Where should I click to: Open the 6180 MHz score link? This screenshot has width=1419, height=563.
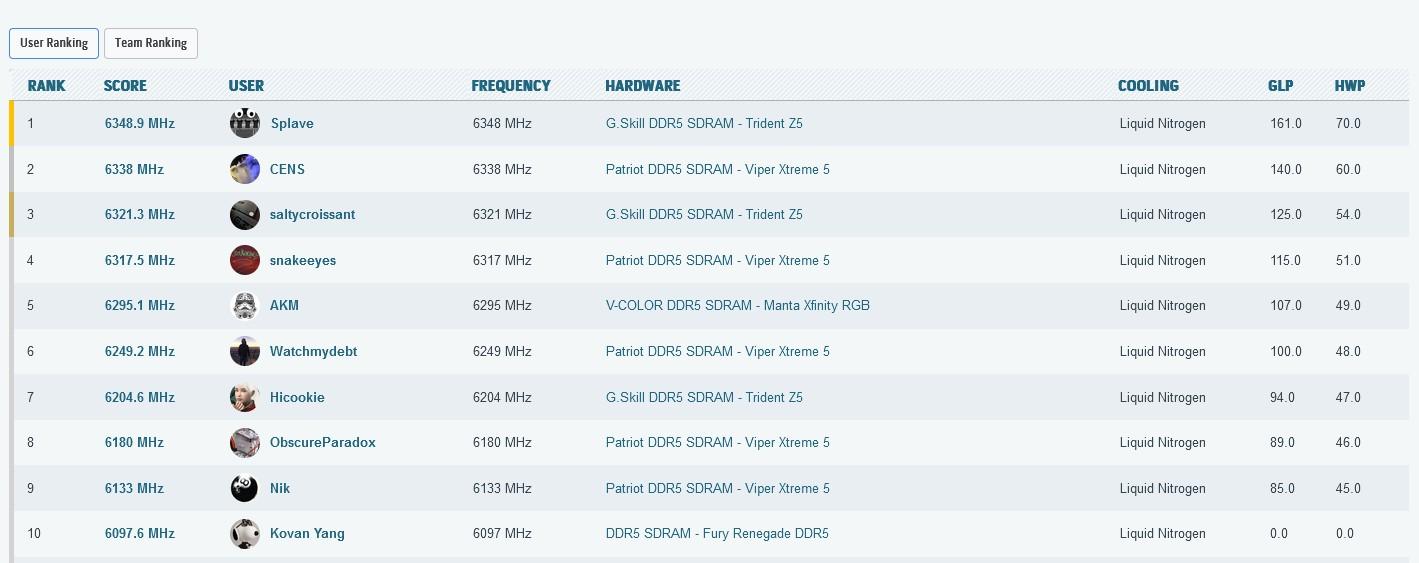pos(134,442)
